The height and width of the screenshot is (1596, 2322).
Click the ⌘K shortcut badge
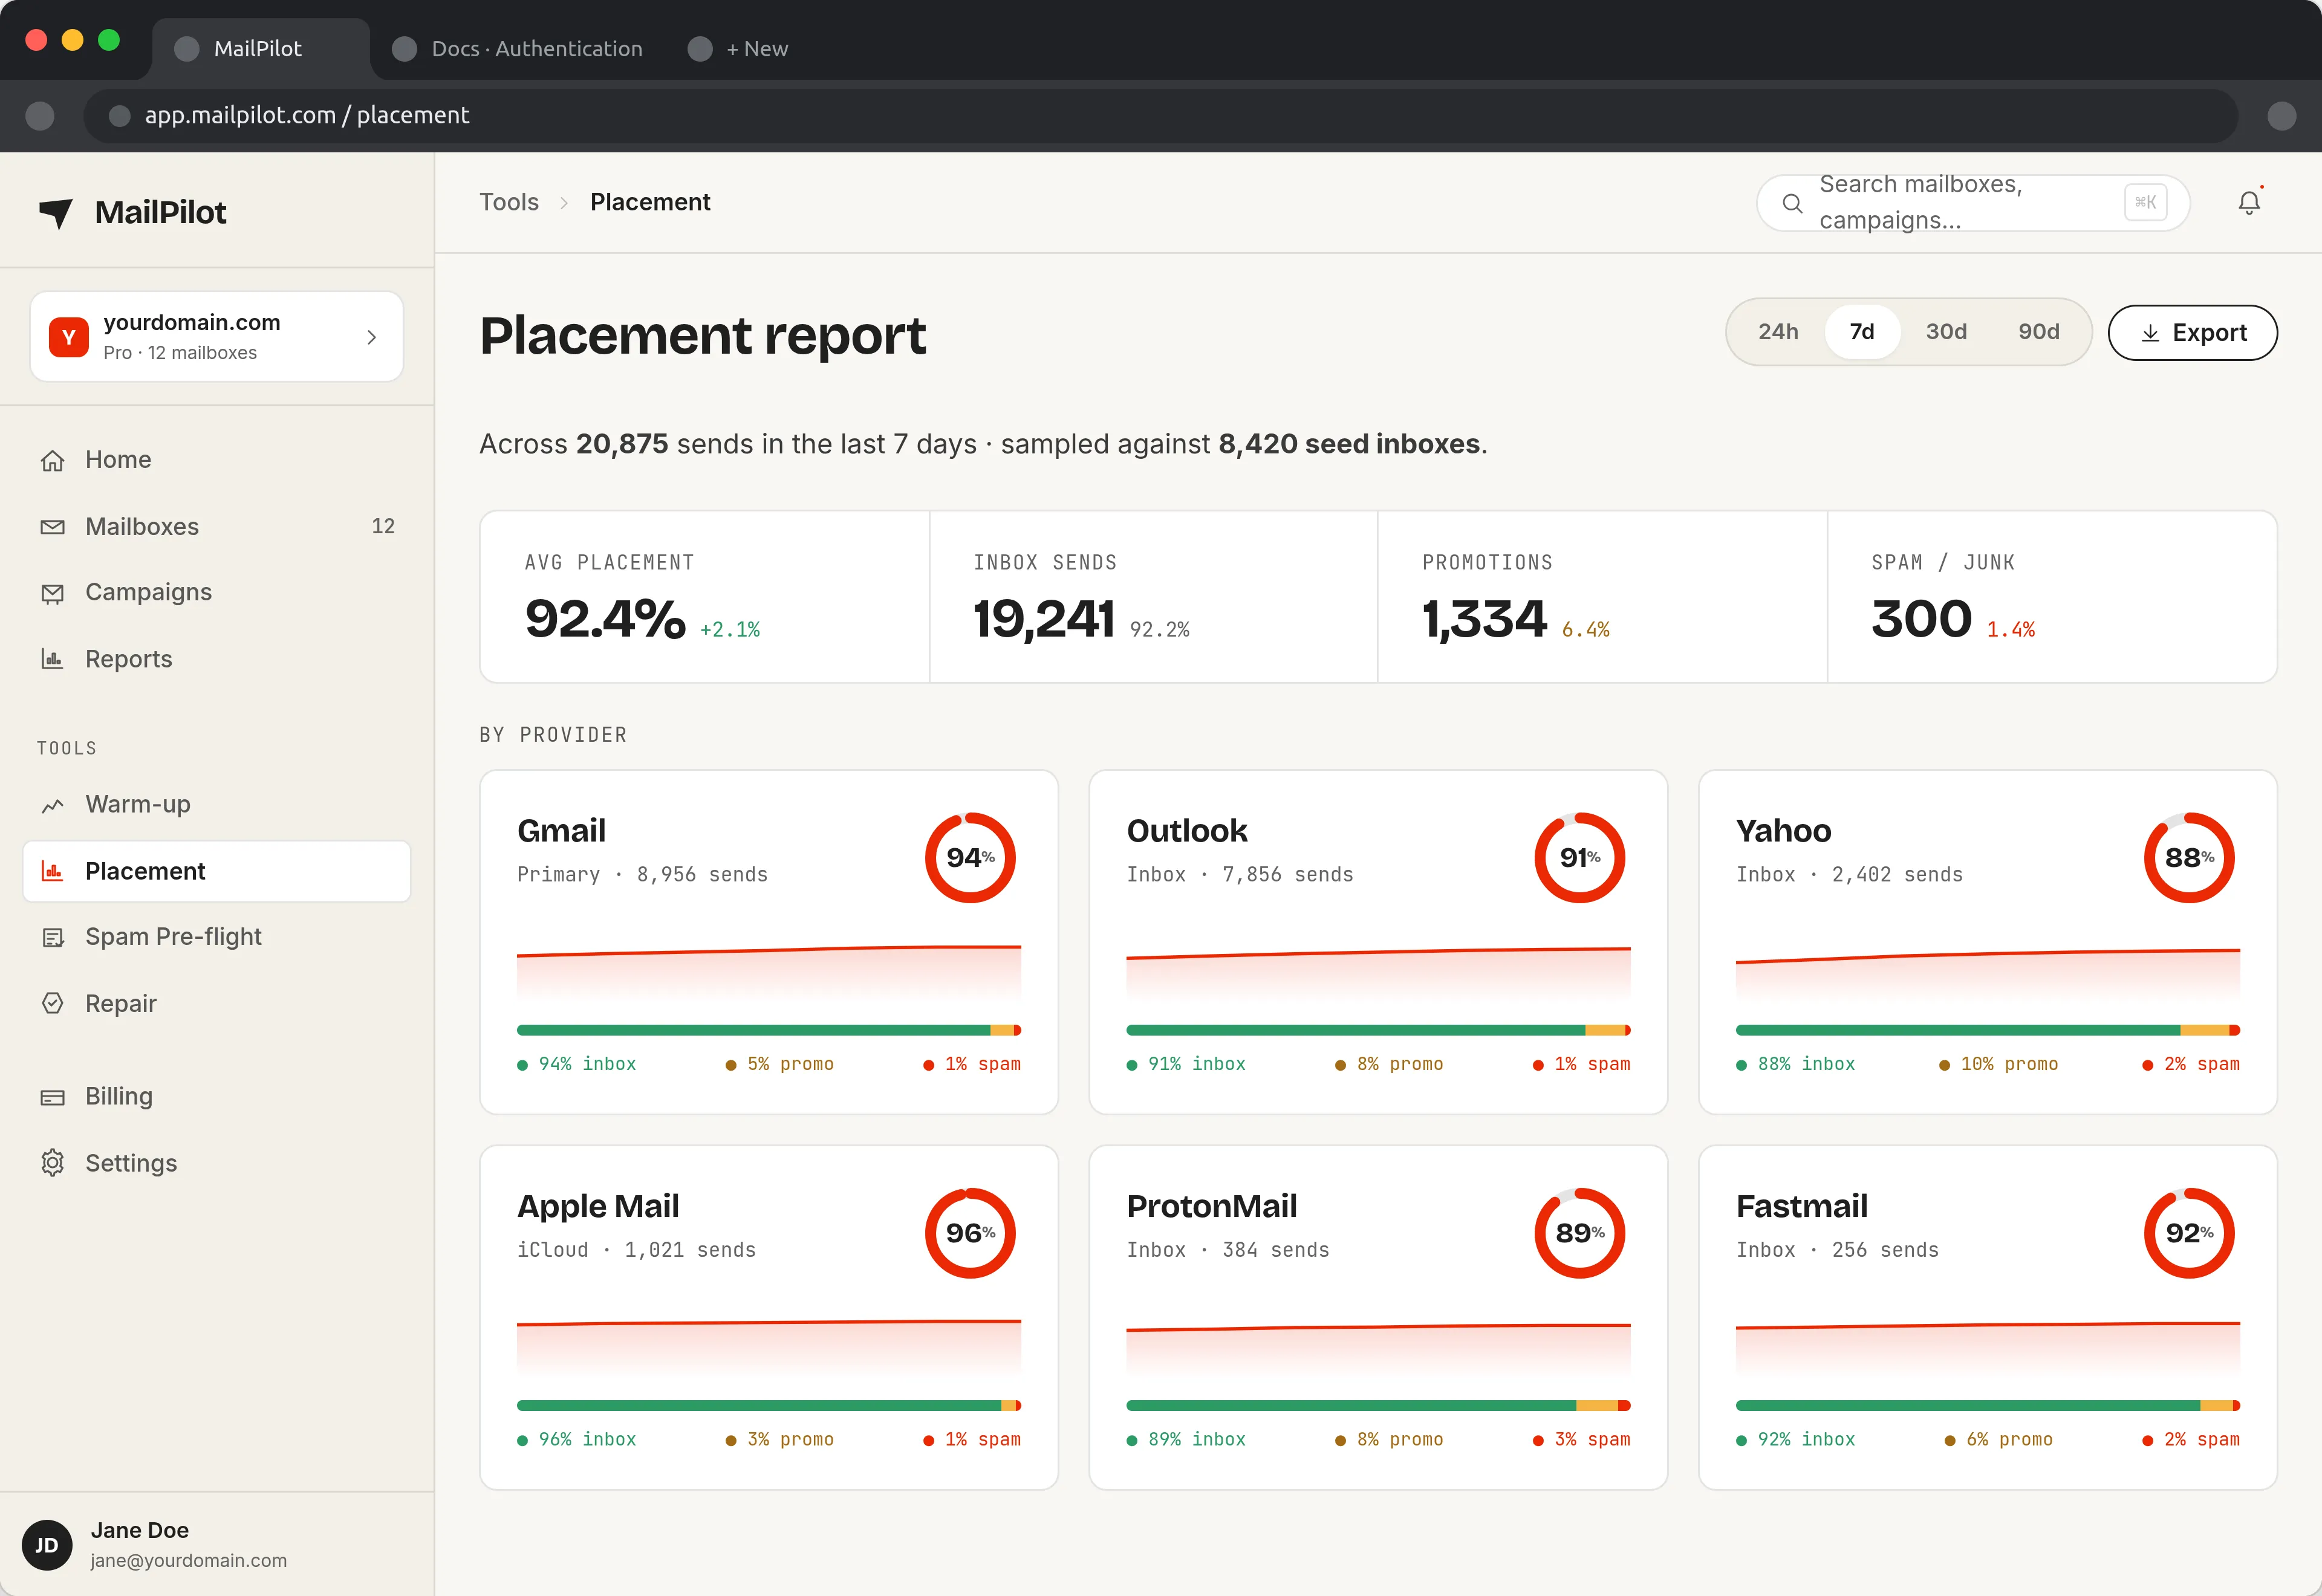(2145, 202)
